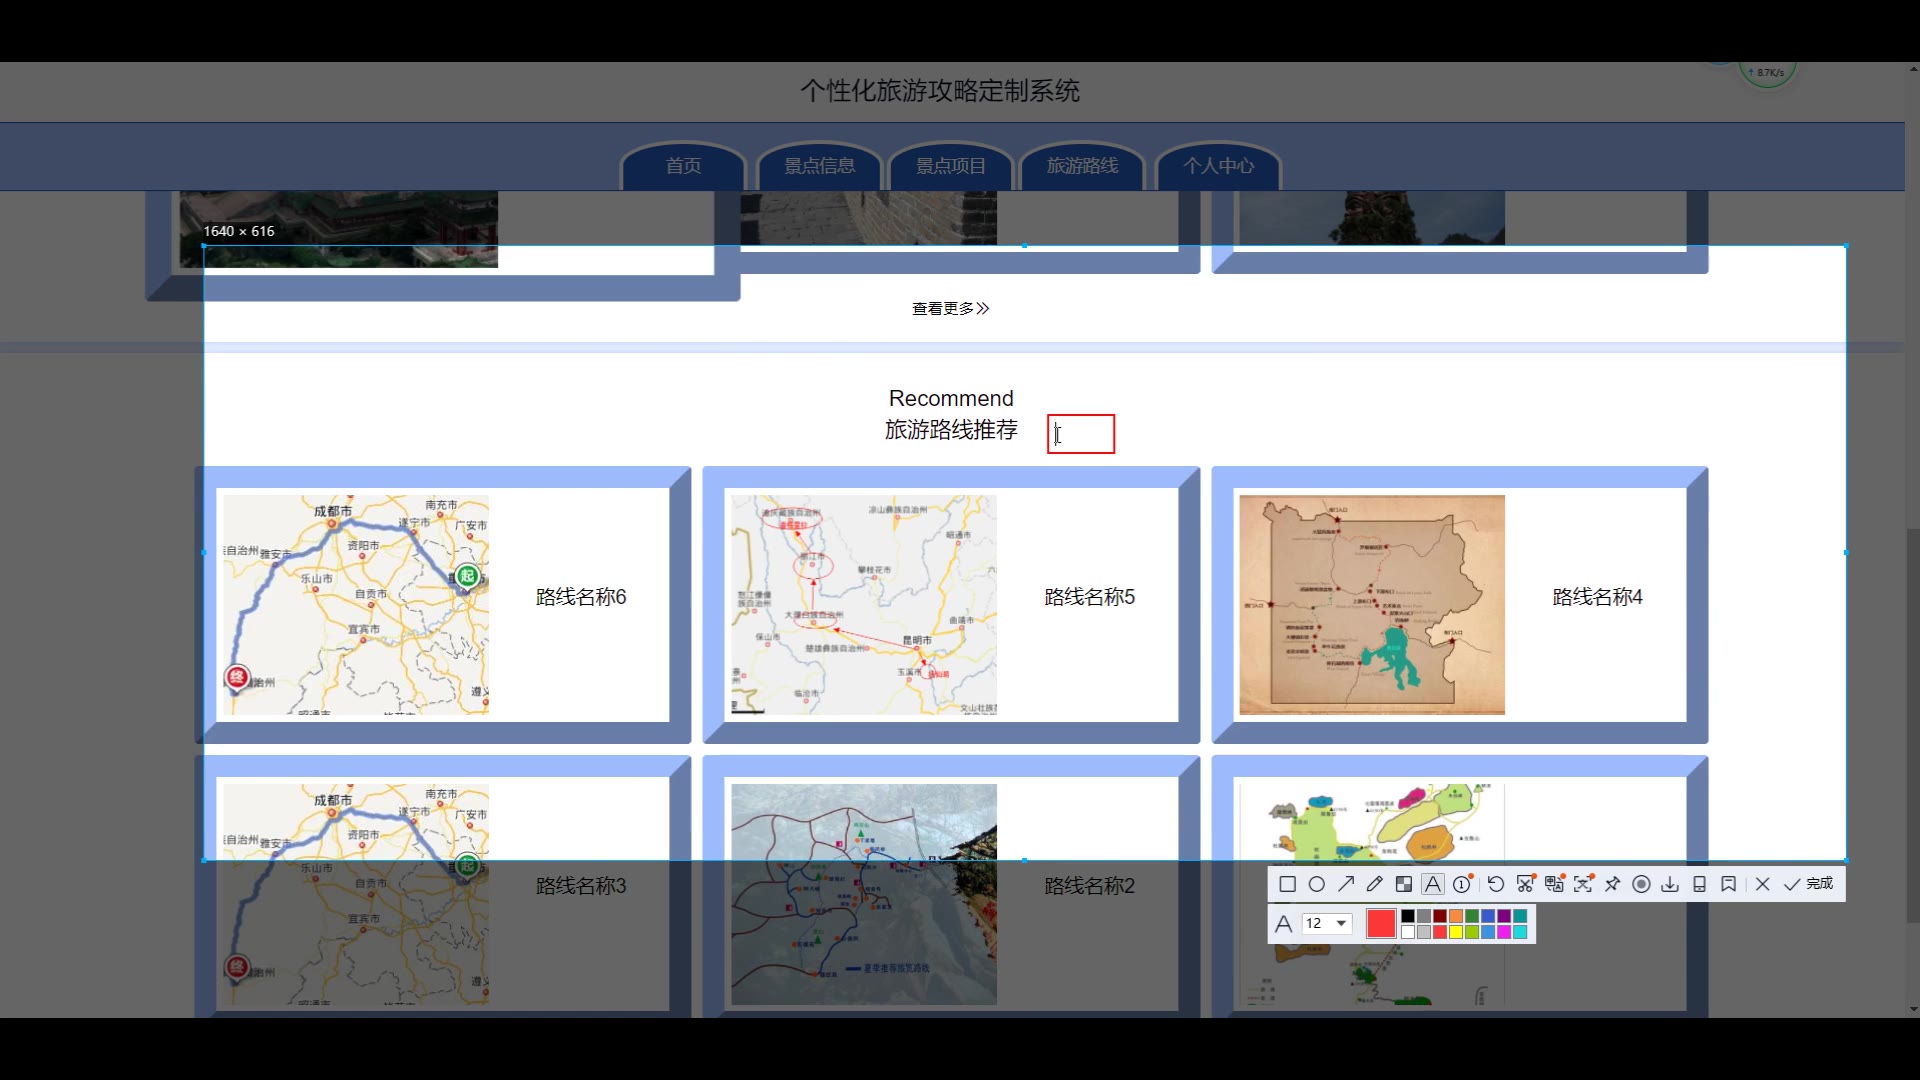Cancel the screenshot with the X icon
The width and height of the screenshot is (1920, 1080).
click(x=1762, y=884)
